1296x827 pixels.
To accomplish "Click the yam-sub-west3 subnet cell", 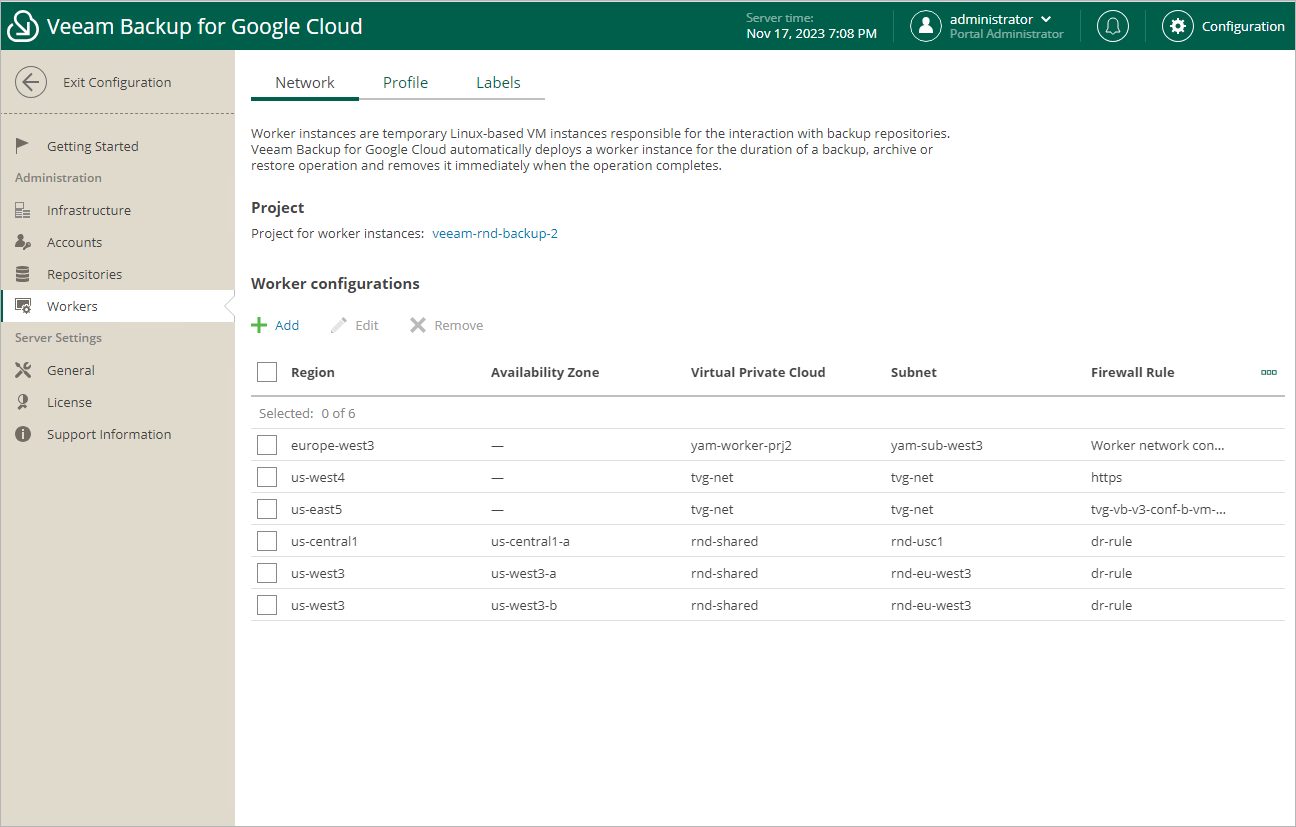I will (x=937, y=445).
